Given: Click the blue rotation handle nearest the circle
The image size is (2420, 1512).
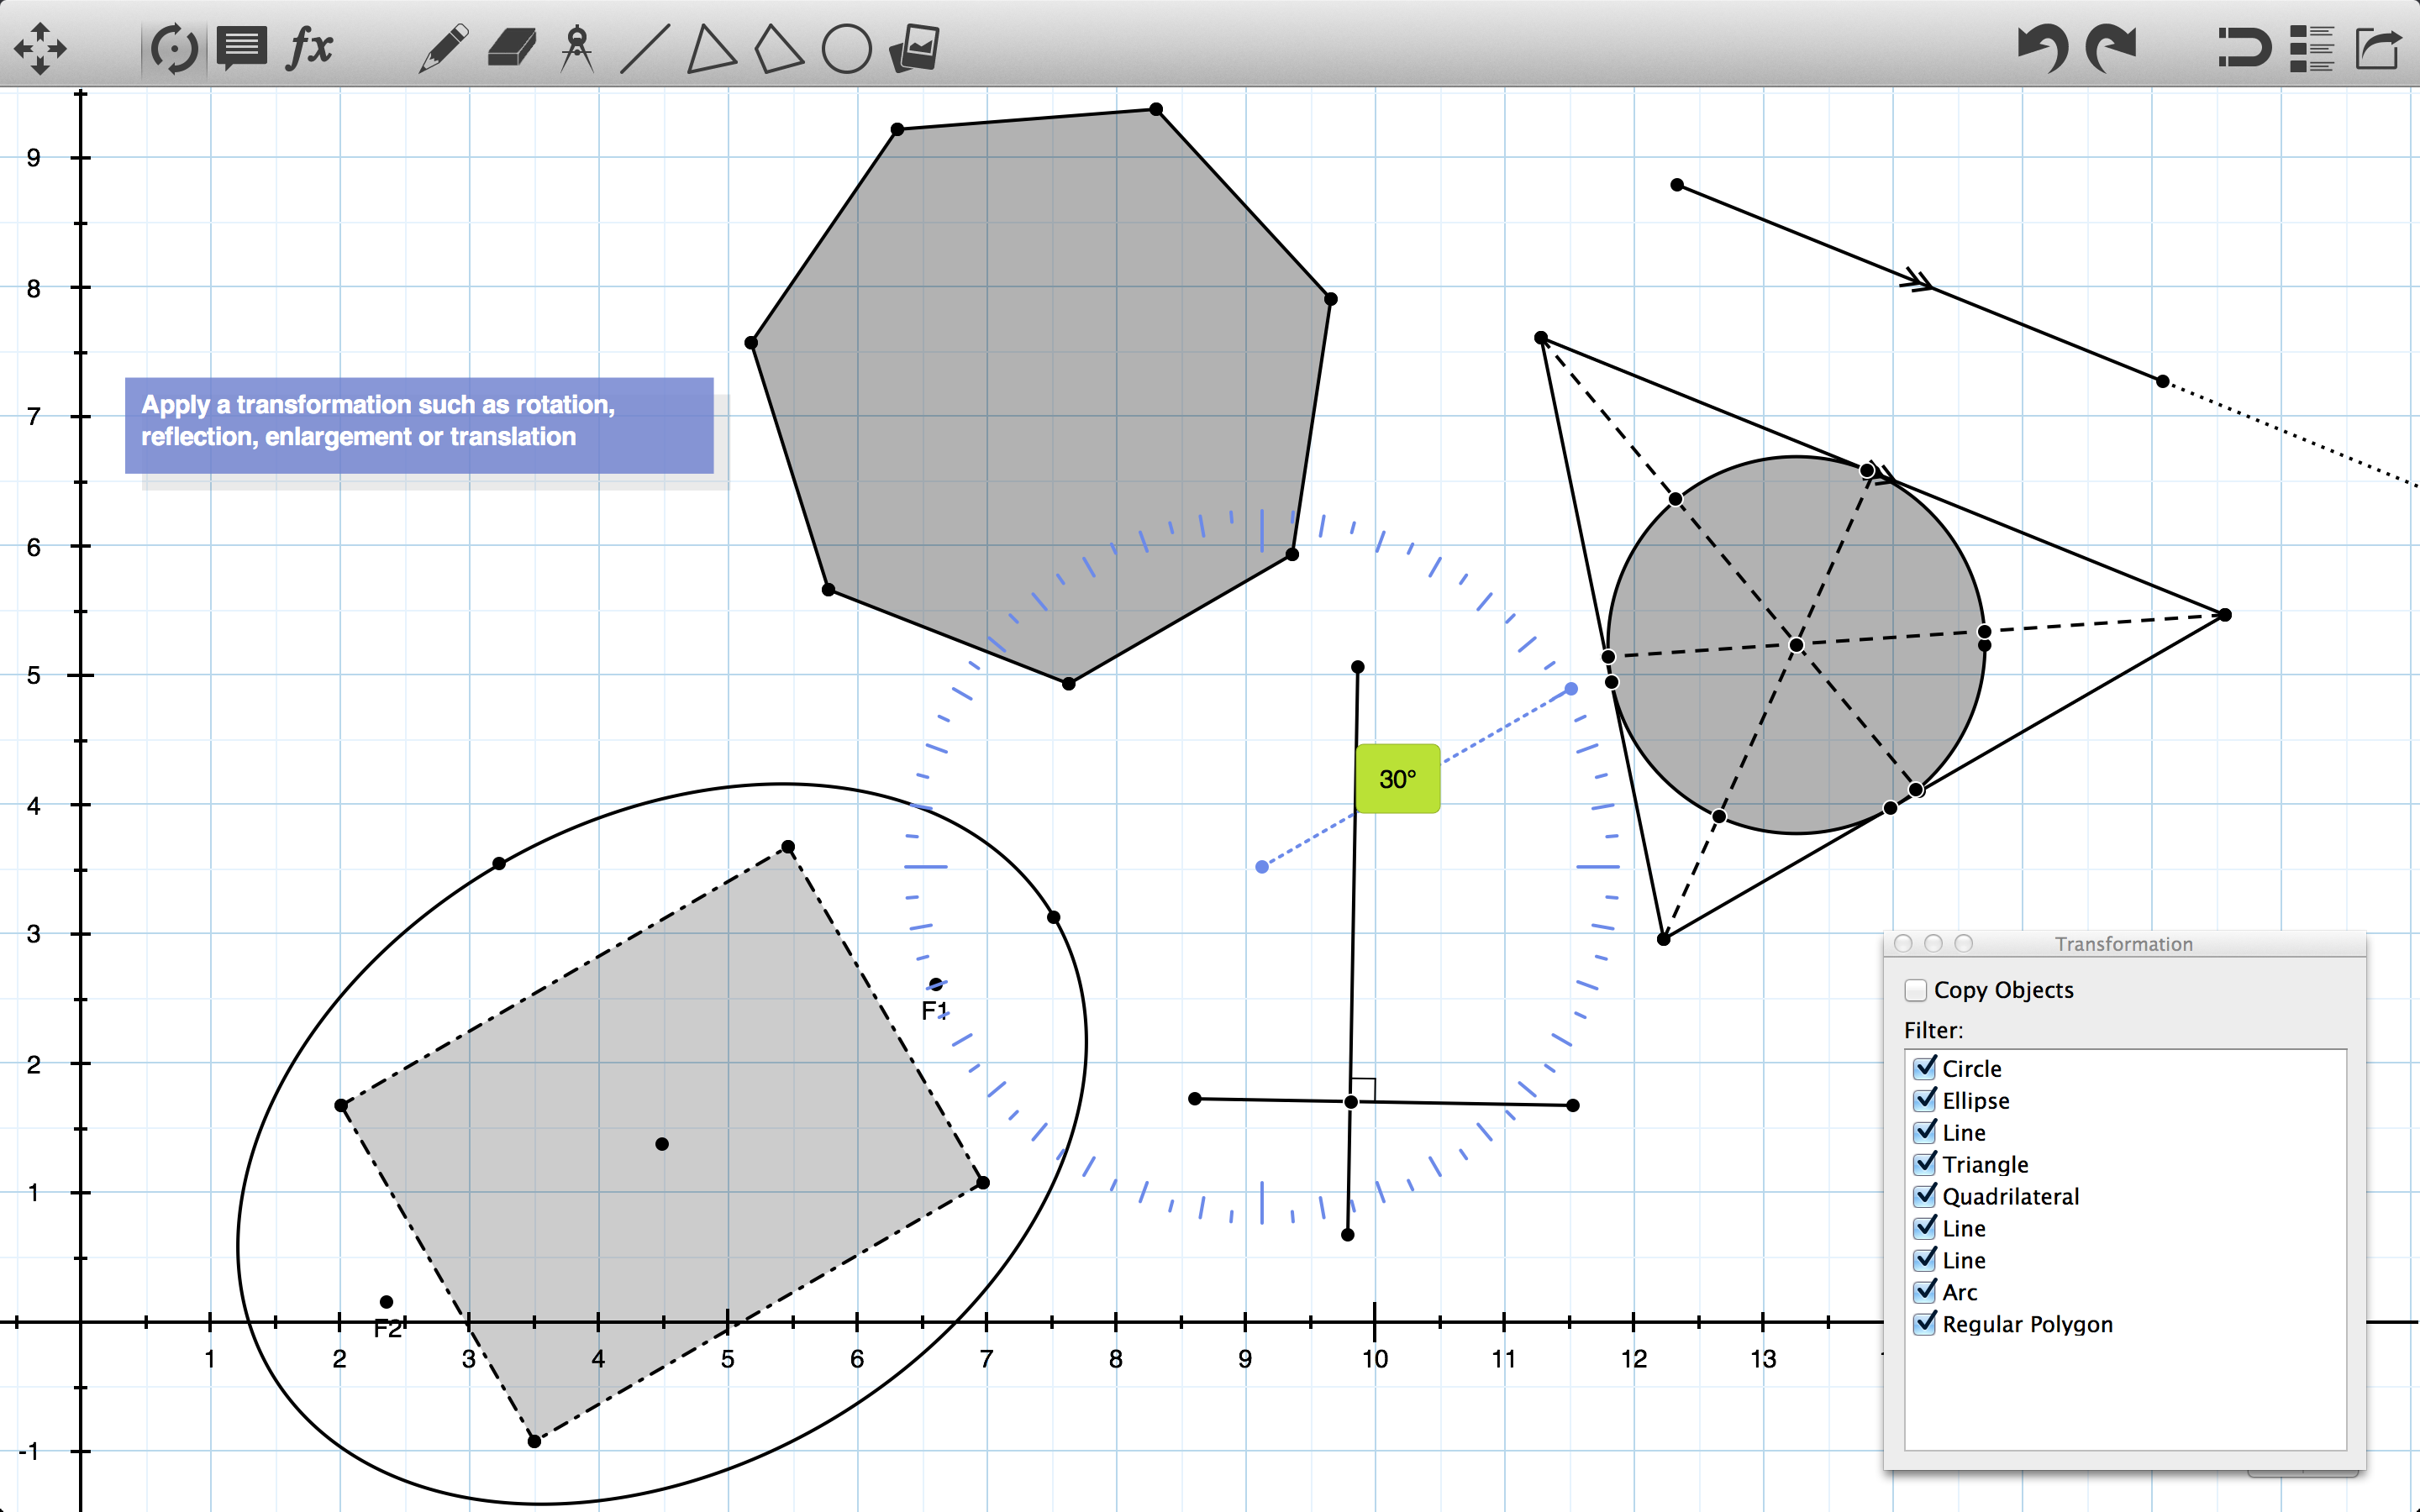Looking at the screenshot, I should tap(1571, 689).
